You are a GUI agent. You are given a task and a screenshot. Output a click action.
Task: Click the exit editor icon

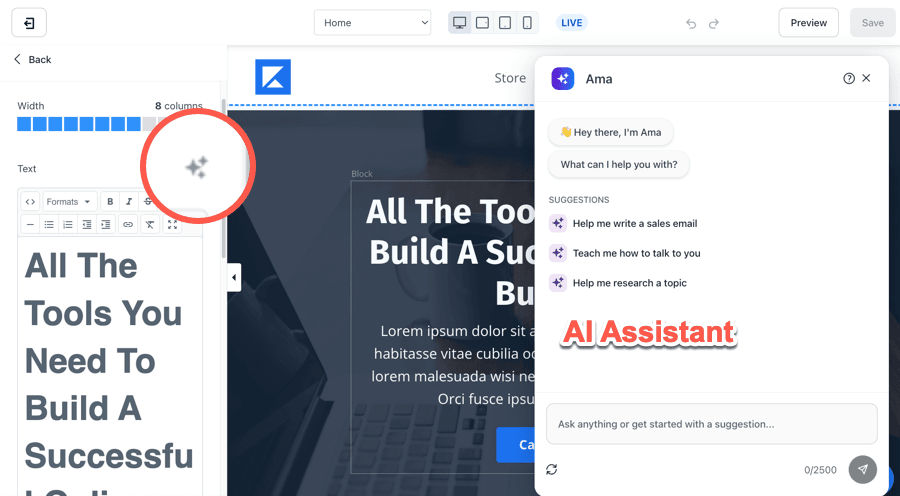[x=29, y=23]
